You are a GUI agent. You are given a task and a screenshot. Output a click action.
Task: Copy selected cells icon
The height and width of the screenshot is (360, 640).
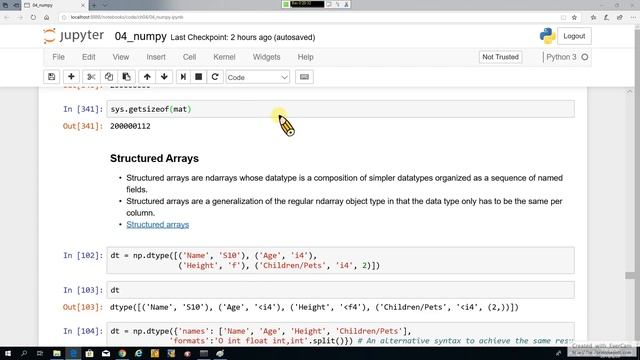click(x=109, y=77)
